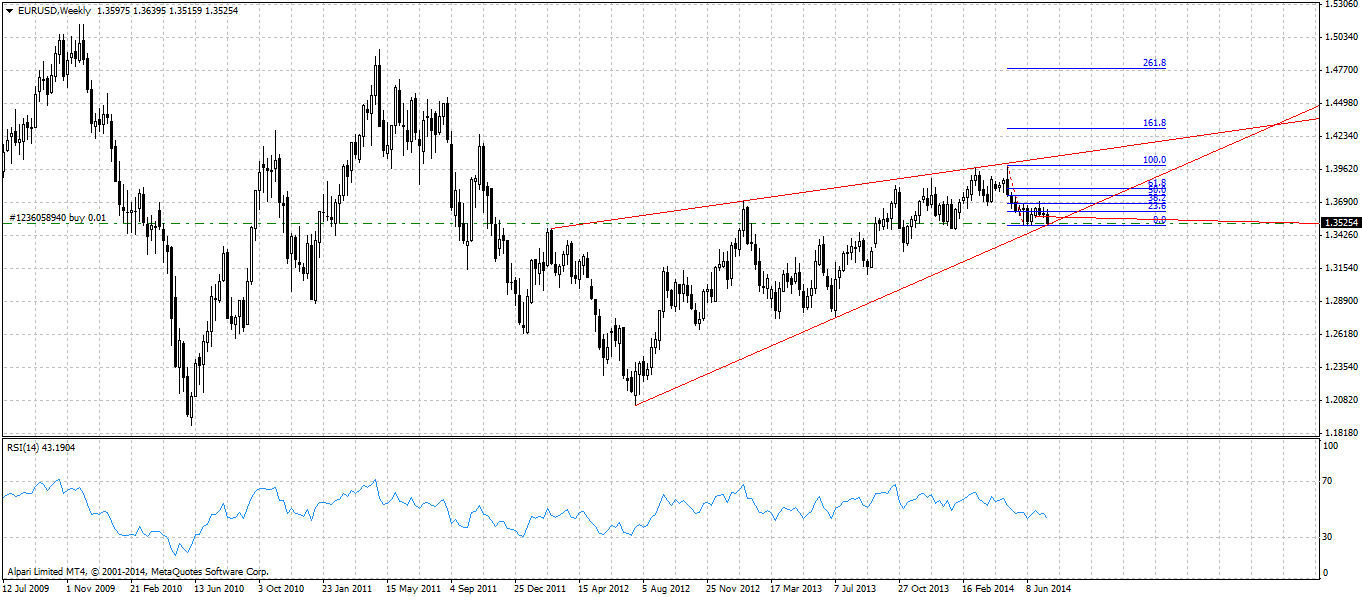The image size is (1362, 597).
Task: Click the 25 Nov 2012 date label
Action: pyautogui.click(x=733, y=589)
